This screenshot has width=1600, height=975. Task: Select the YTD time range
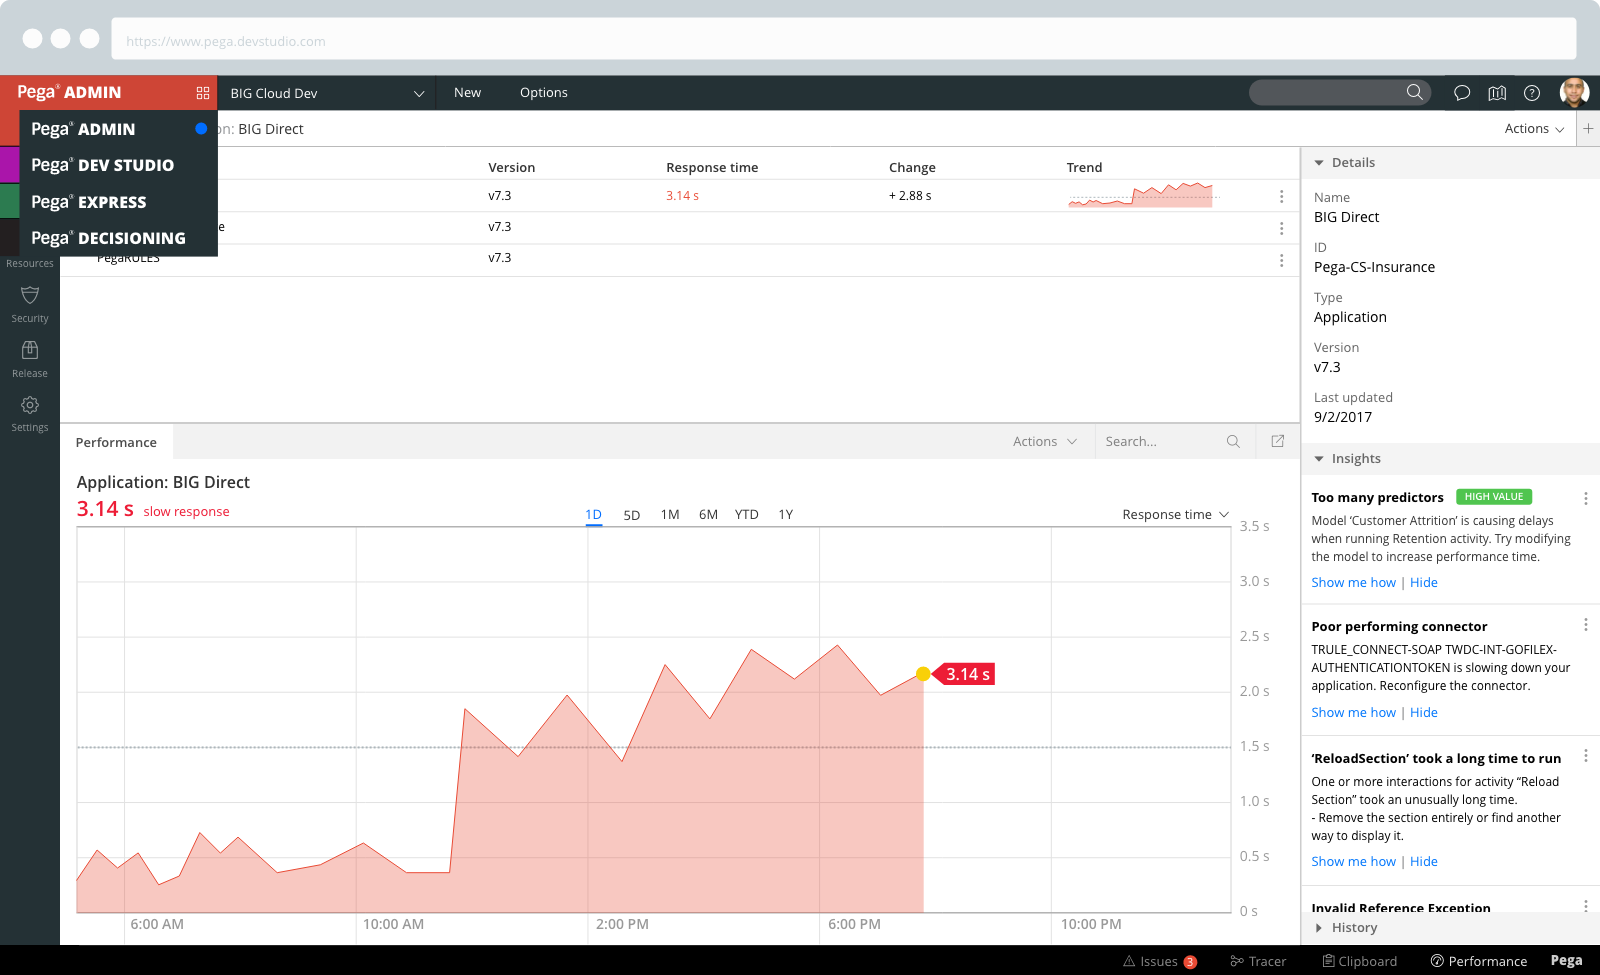(746, 515)
